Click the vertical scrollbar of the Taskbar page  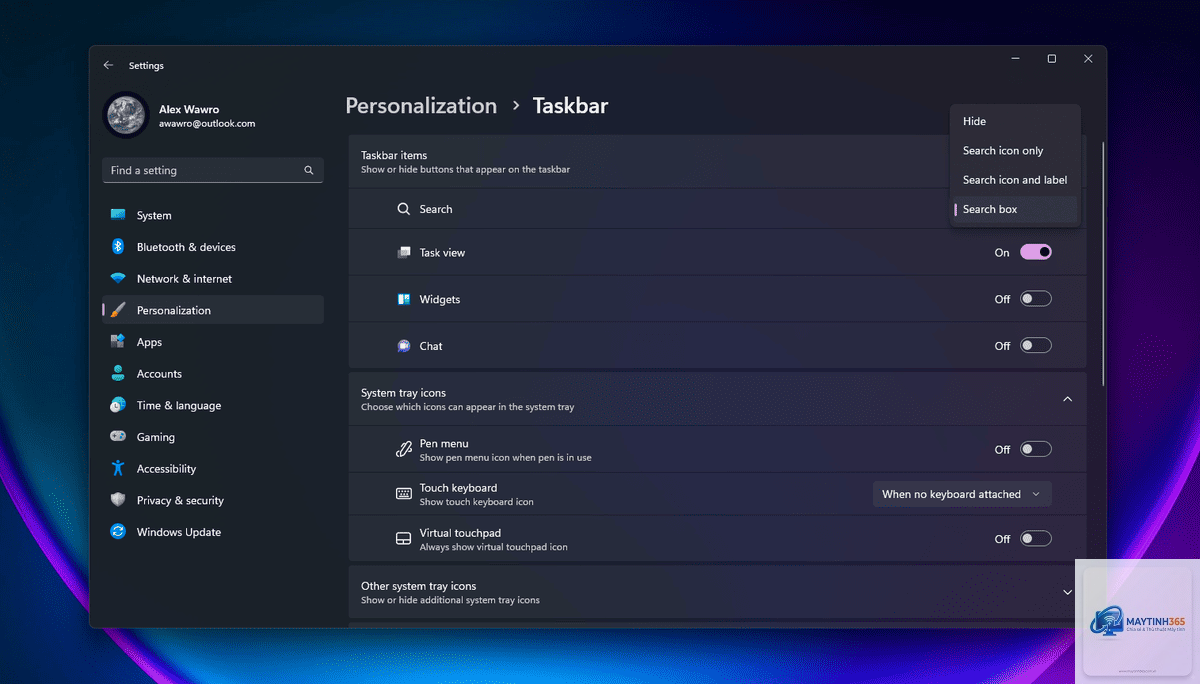(1103, 264)
